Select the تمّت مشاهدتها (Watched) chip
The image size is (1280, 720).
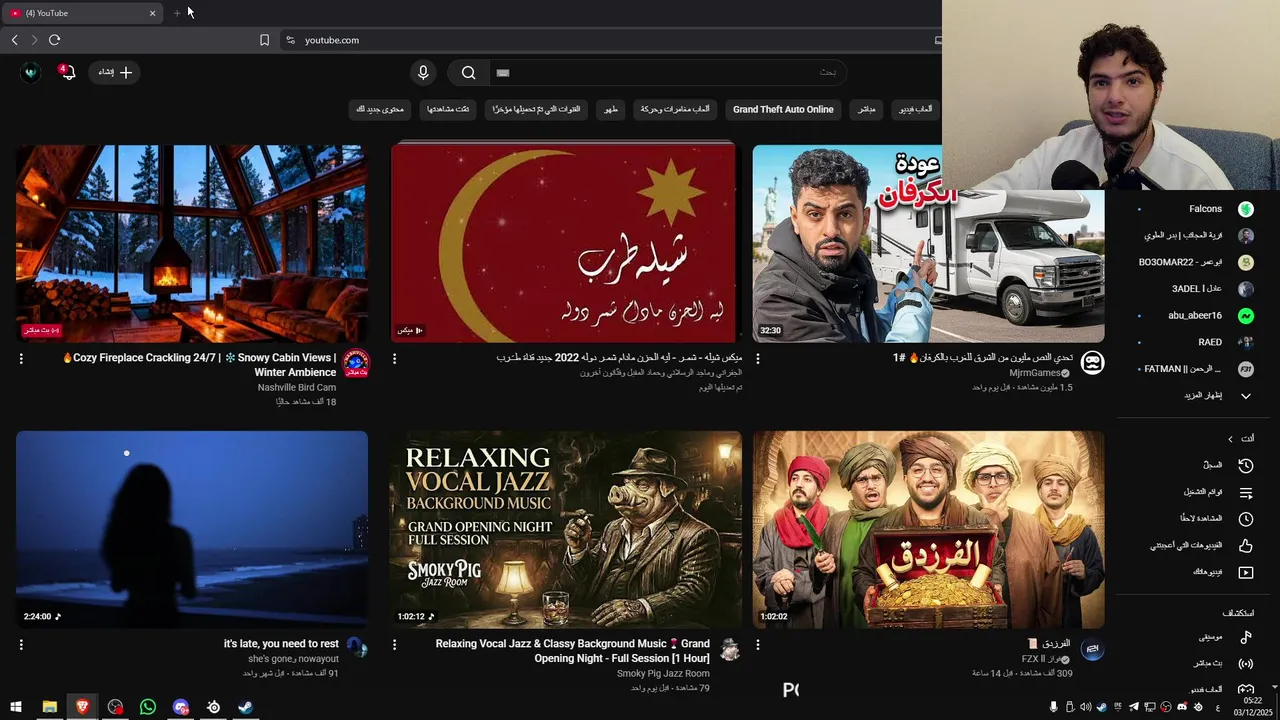(448, 109)
